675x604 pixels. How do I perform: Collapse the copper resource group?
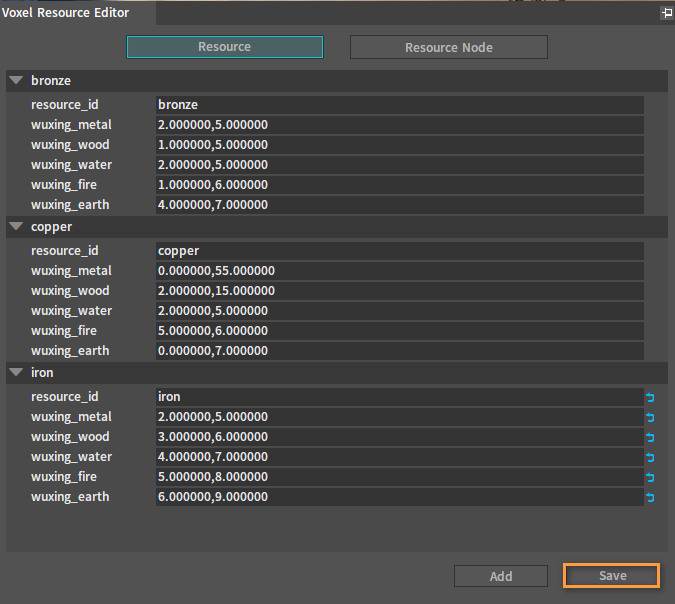coord(16,227)
